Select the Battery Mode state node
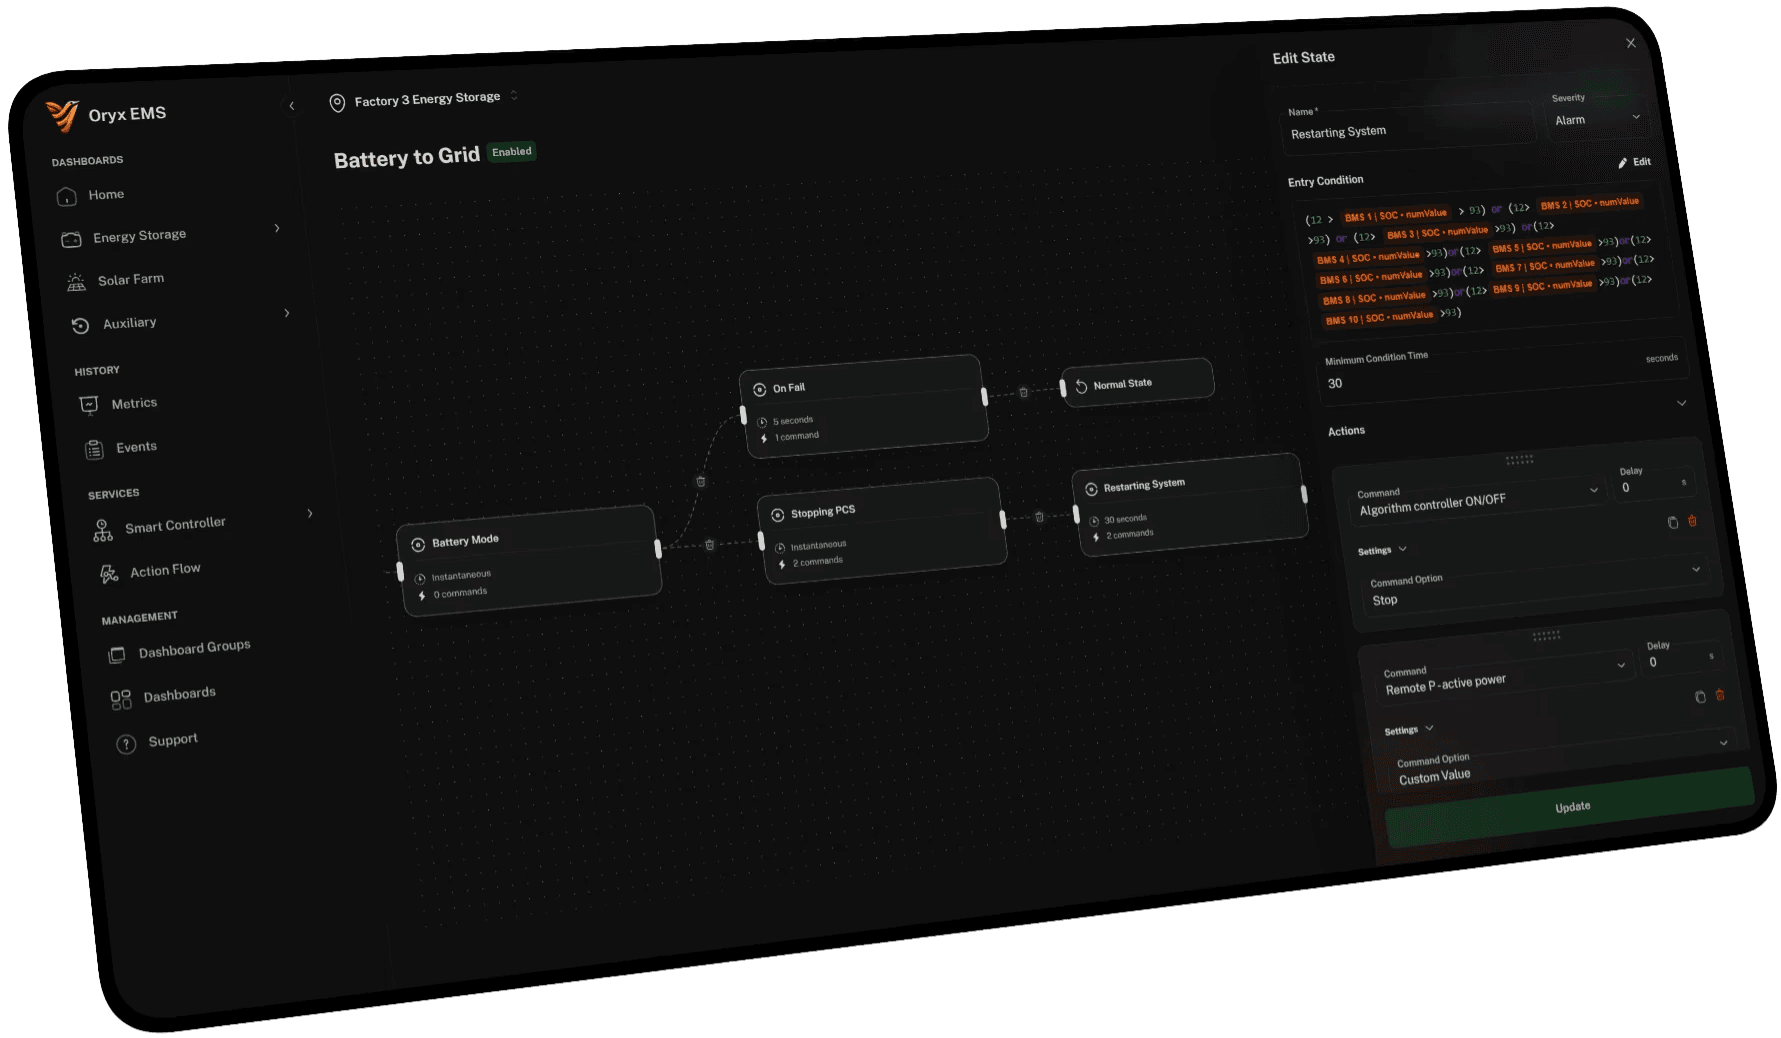Screen dimensions: 1781x1038 click(529, 561)
